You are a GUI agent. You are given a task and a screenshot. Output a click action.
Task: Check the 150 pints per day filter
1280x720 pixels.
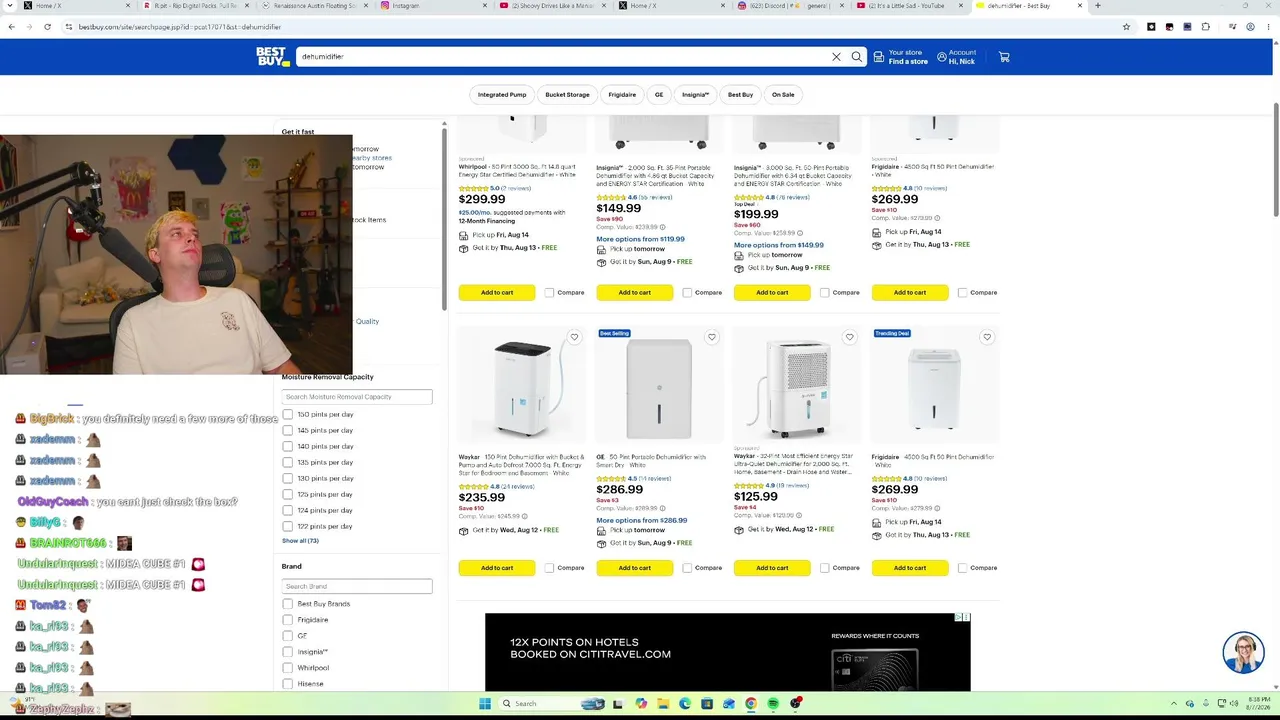(x=288, y=414)
